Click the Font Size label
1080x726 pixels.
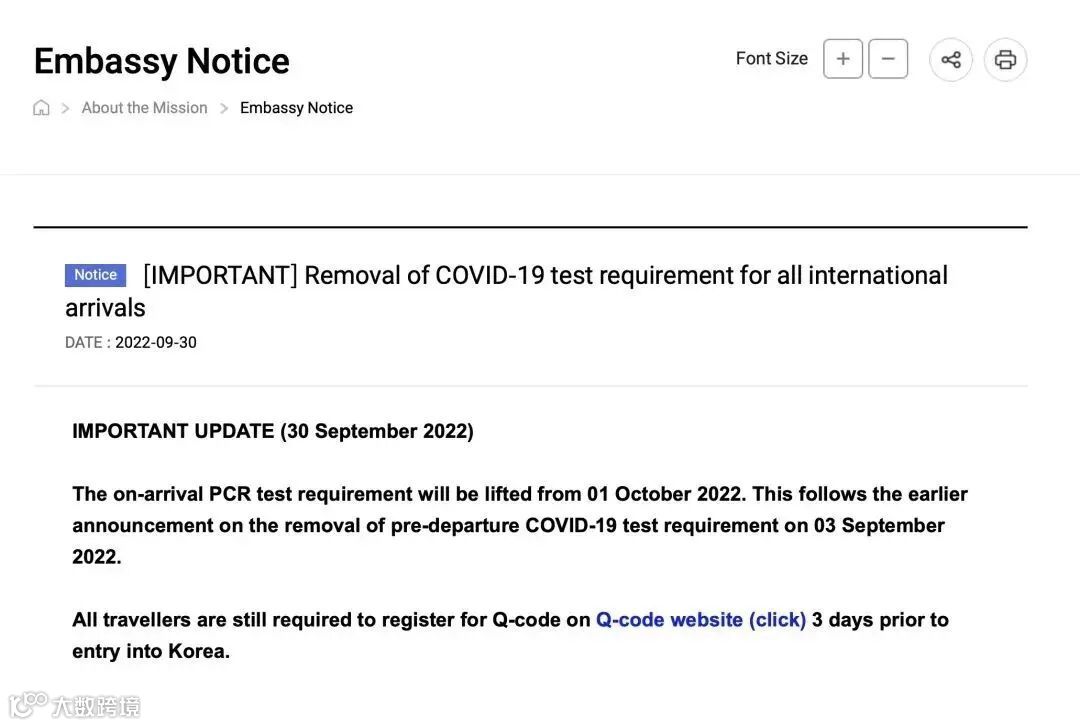coord(771,59)
